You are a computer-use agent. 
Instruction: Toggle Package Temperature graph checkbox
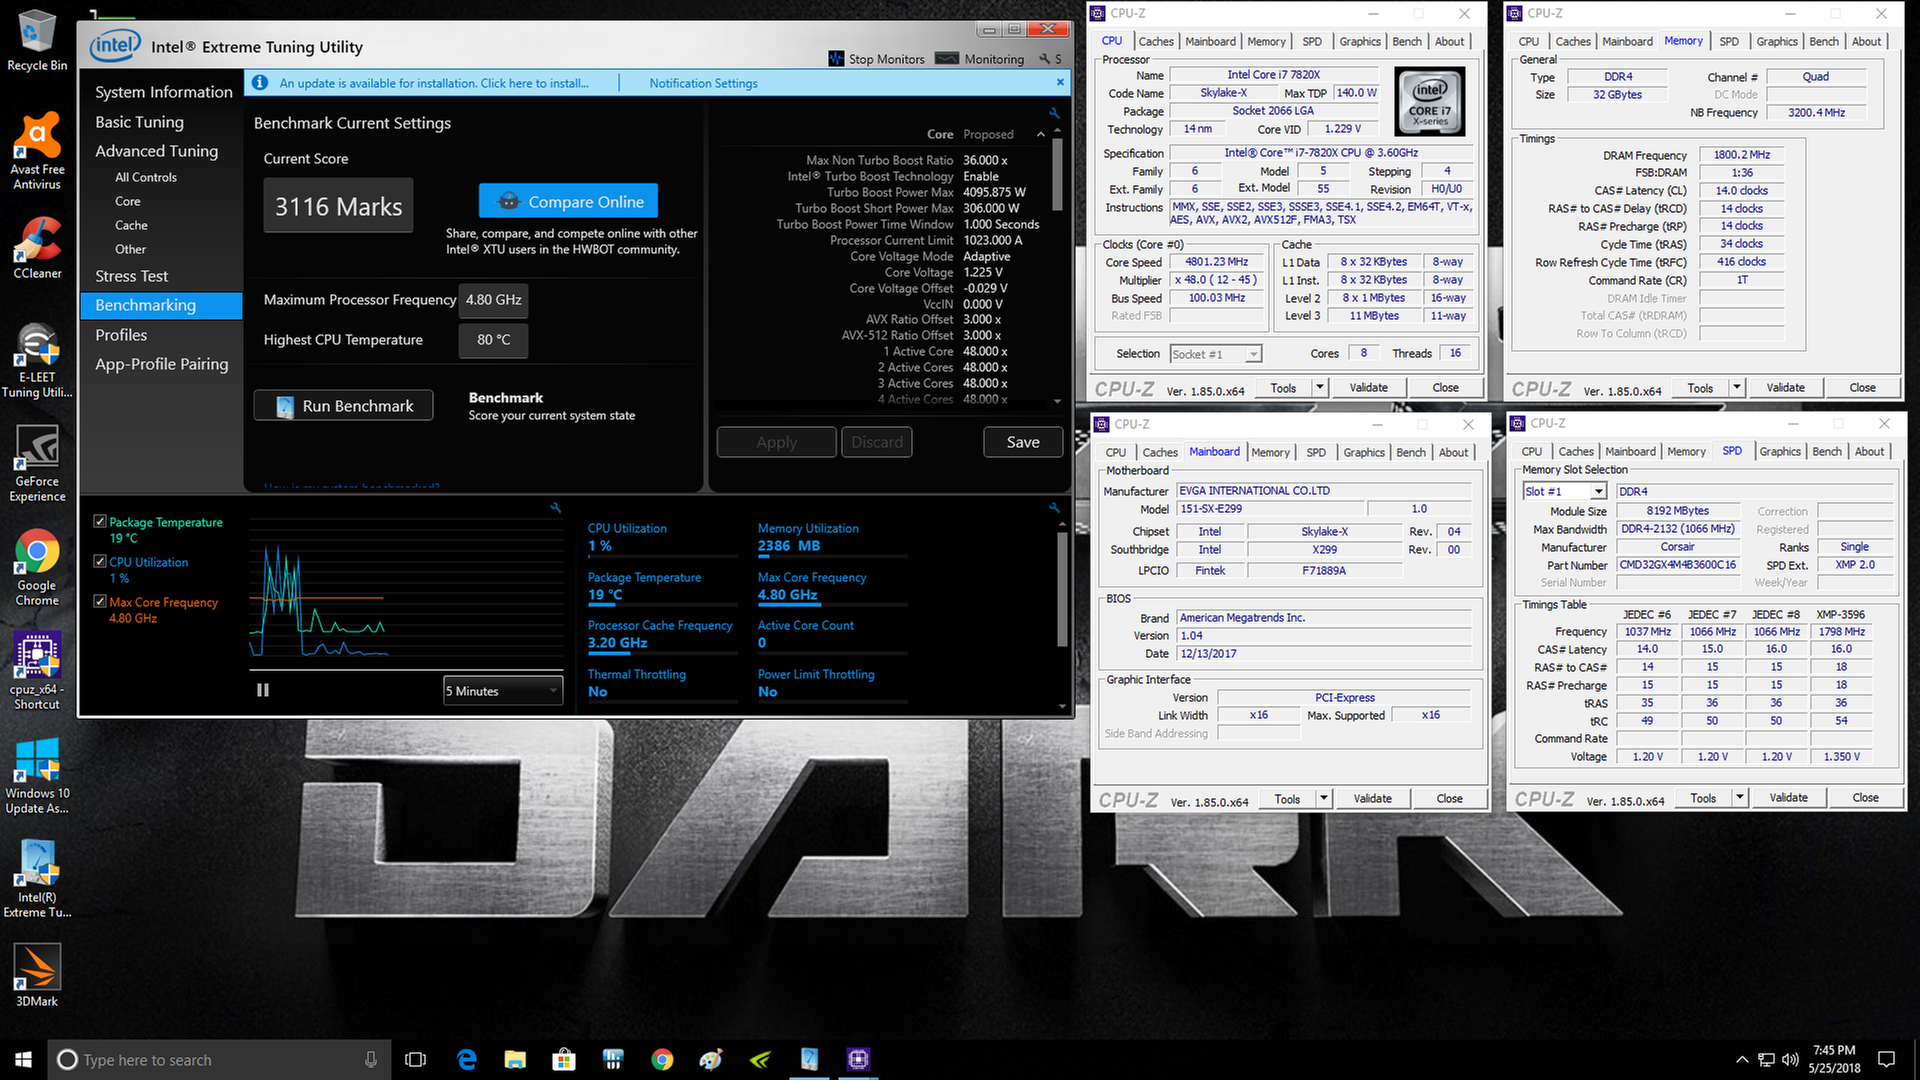100,521
